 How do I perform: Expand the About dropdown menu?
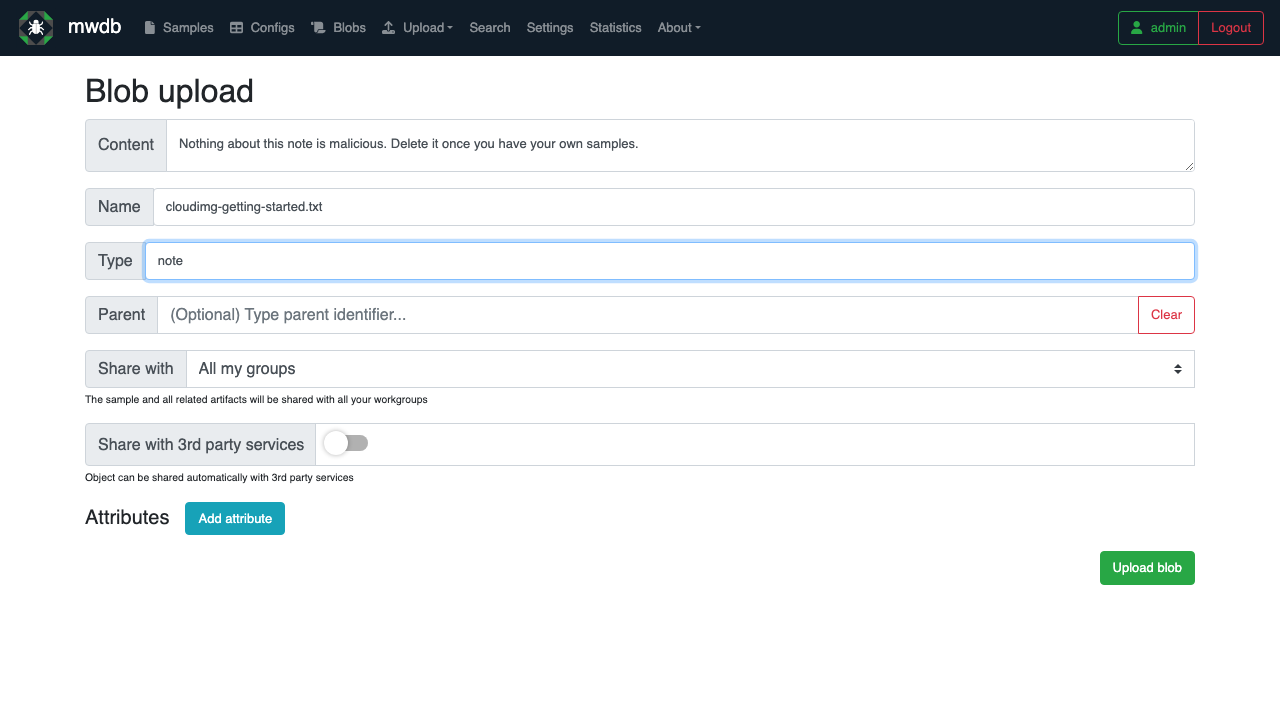click(x=679, y=28)
